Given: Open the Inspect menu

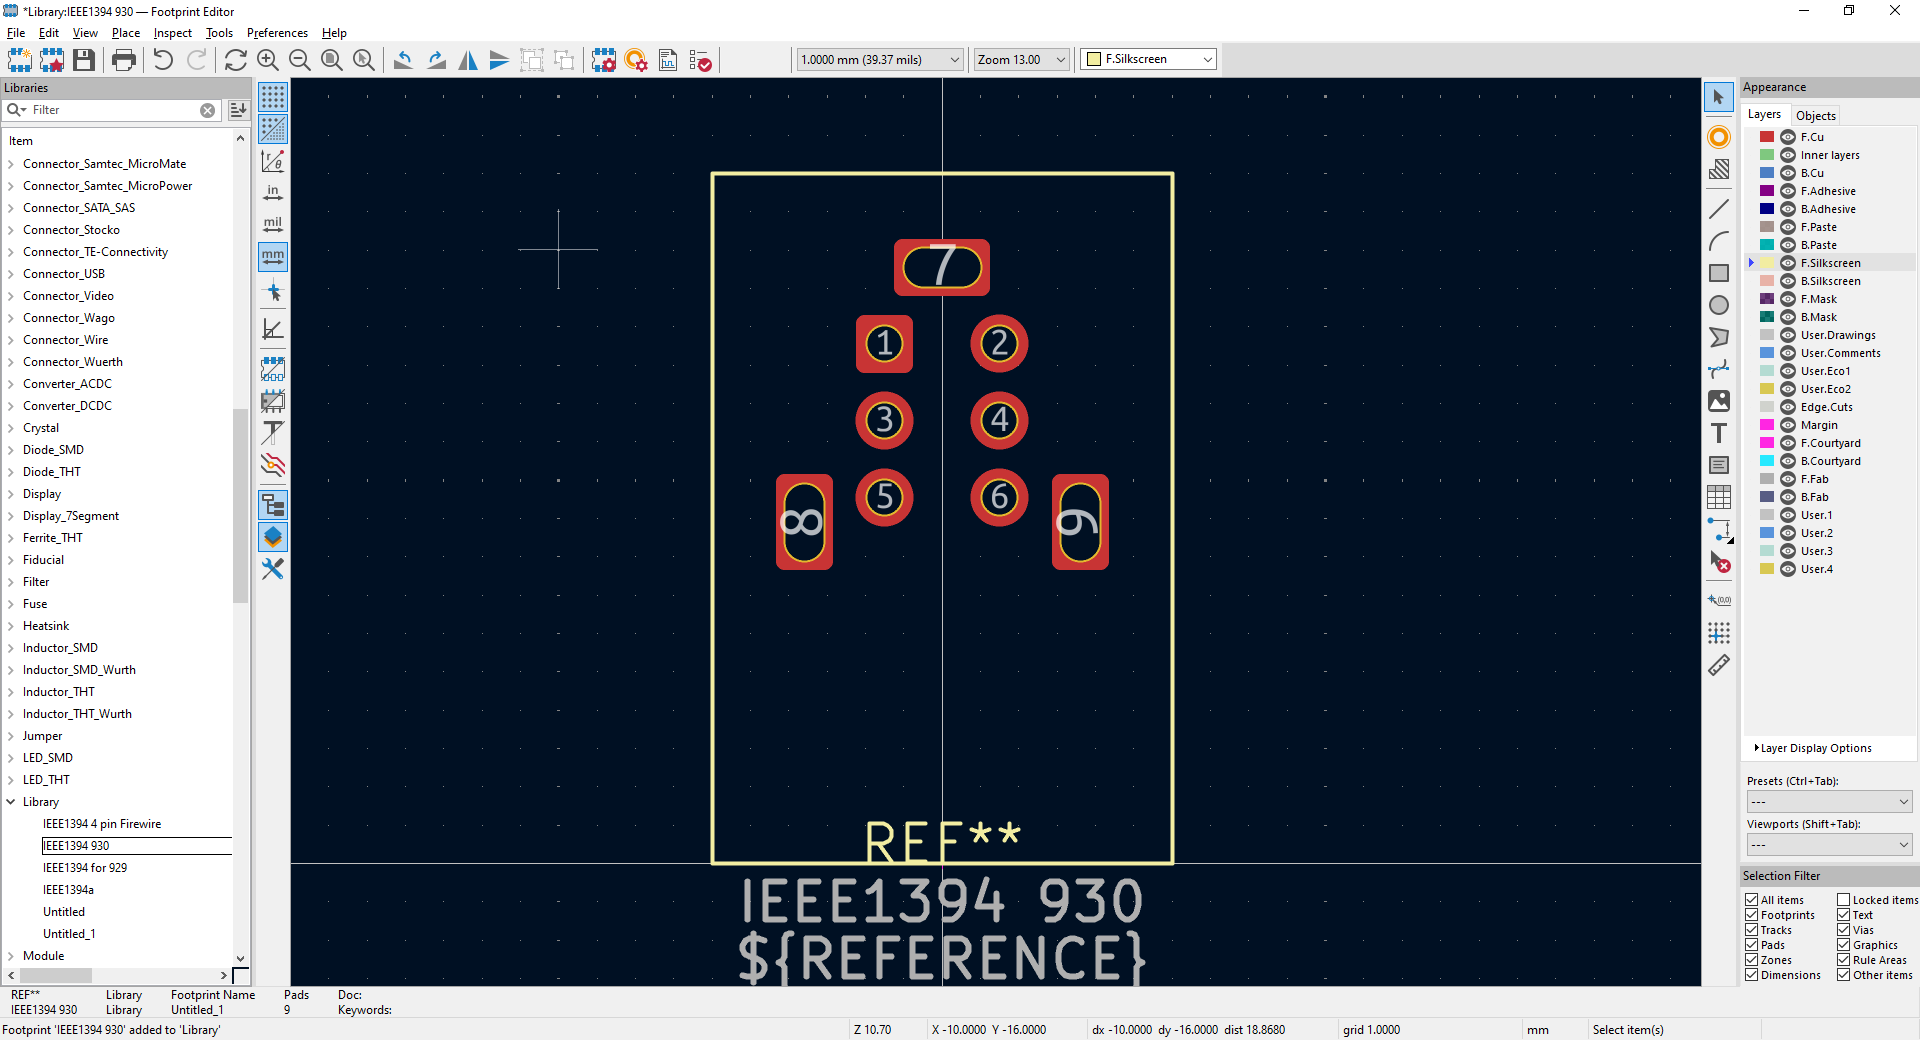Looking at the screenshot, I should [x=172, y=33].
